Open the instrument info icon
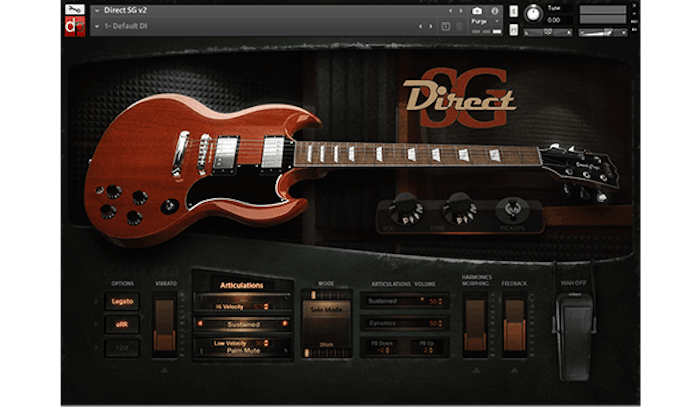The height and width of the screenshot is (407, 700). 495,10
